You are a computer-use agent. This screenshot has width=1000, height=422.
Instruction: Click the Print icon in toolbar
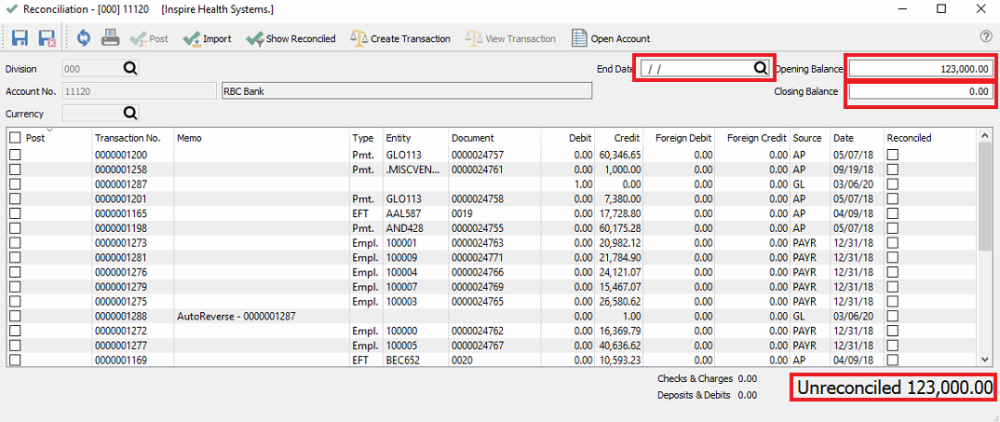click(111, 39)
